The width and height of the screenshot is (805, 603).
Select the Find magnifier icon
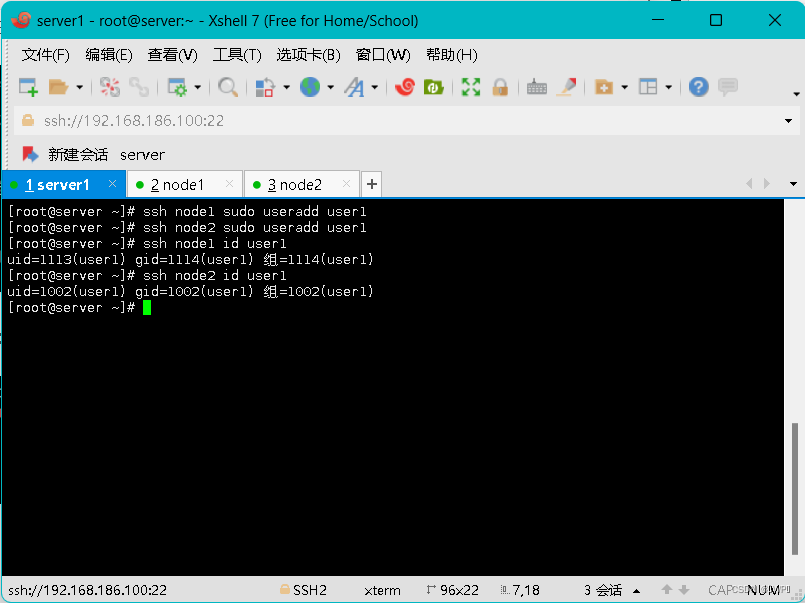[x=227, y=87]
